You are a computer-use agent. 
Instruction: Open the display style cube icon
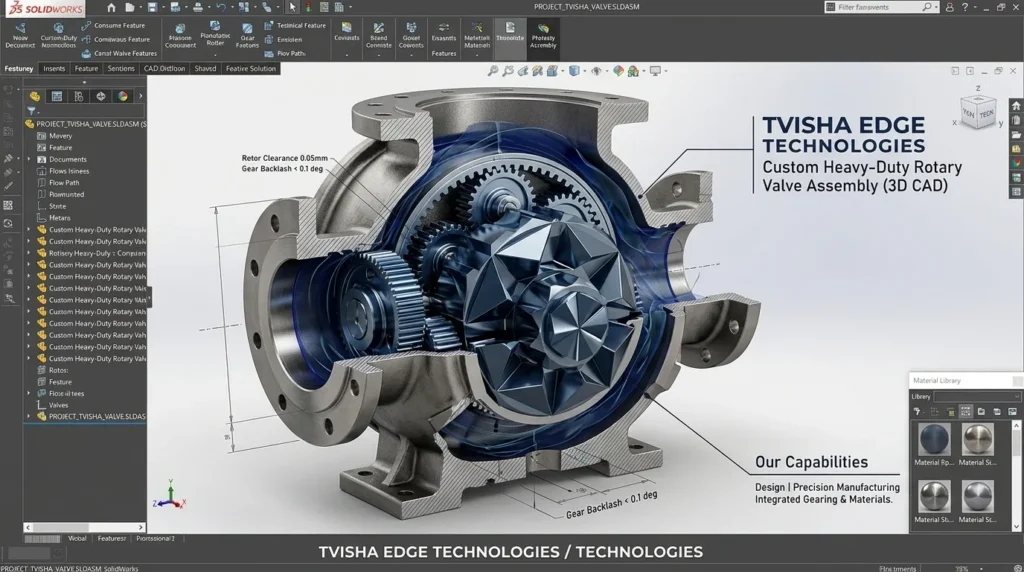[x=574, y=71]
